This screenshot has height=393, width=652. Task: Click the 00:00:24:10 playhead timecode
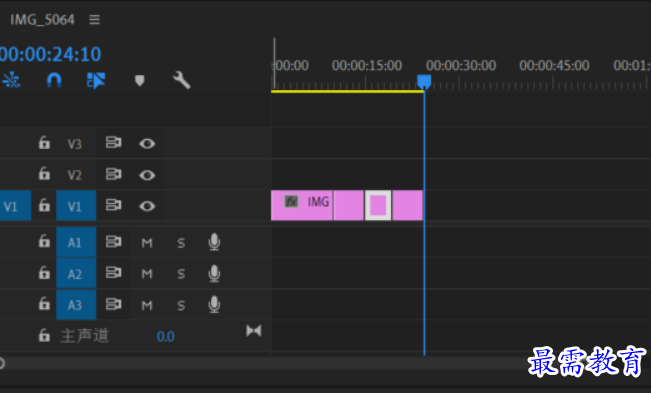pos(50,54)
